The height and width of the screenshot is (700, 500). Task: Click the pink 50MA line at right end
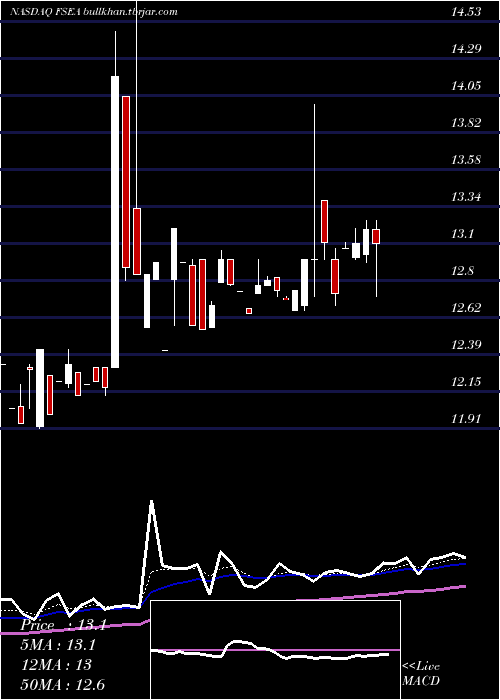pyautogui.click(x=464, y=587)
